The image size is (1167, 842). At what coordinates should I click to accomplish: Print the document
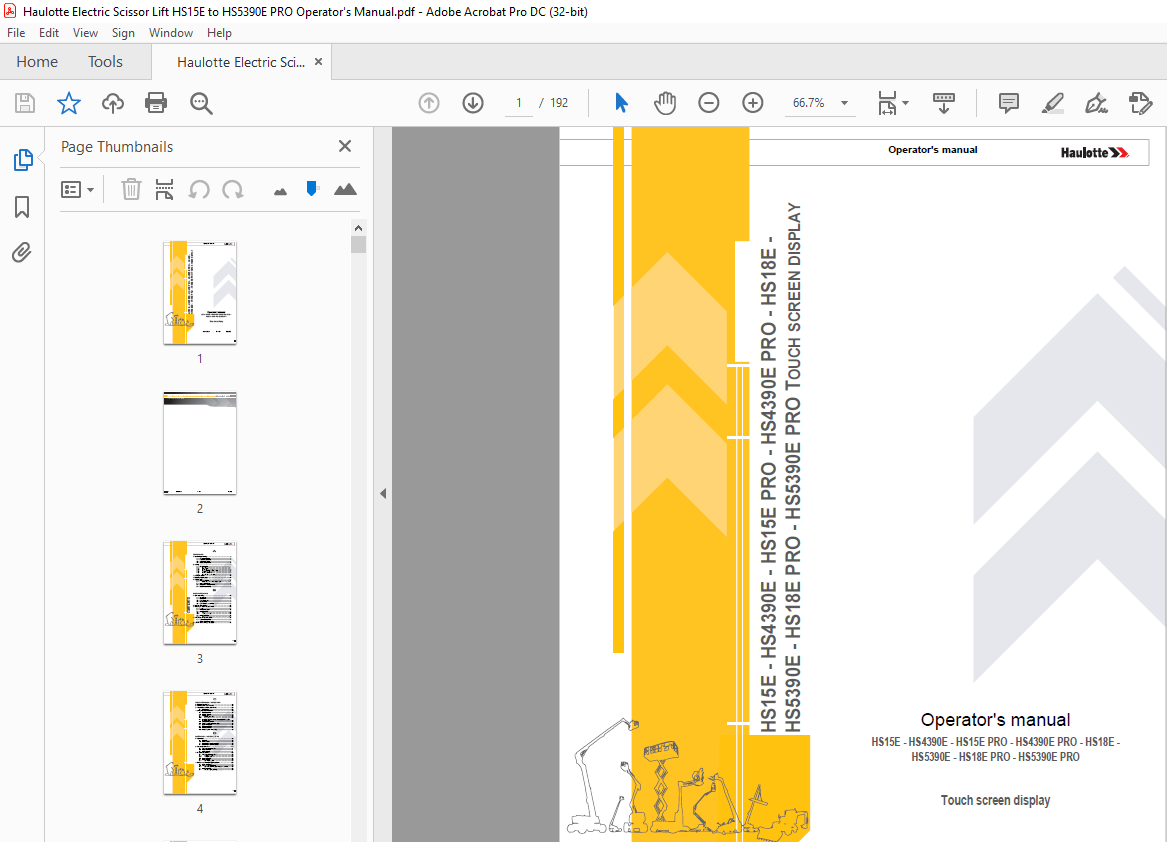(x=156, y=103)
